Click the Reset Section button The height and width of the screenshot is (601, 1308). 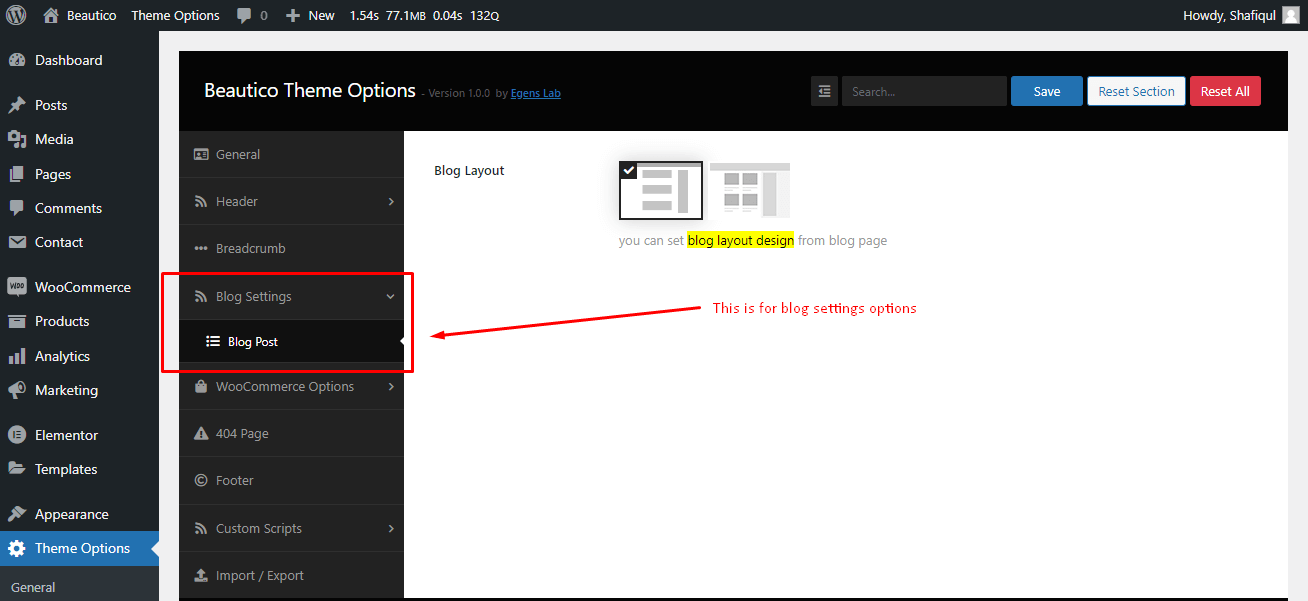(x=1136, y=91)
